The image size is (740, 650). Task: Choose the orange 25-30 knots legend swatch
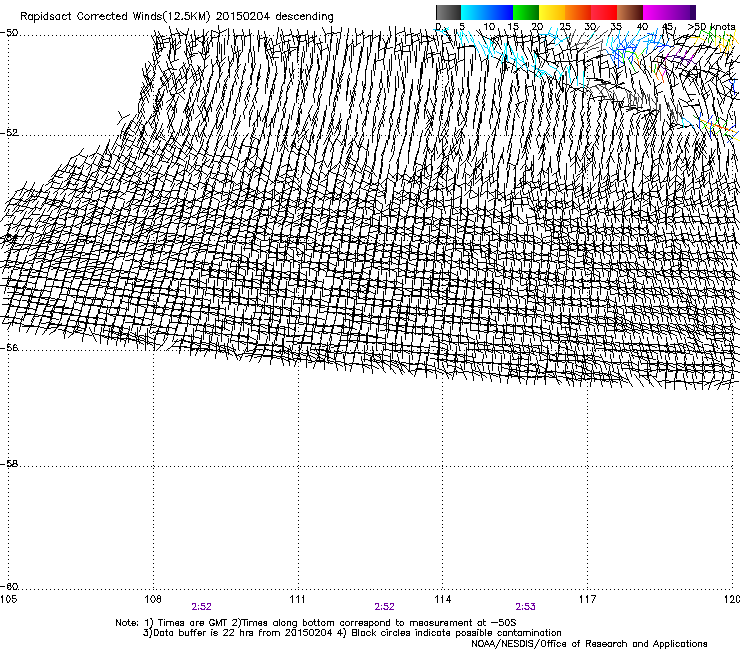point(578,12)
